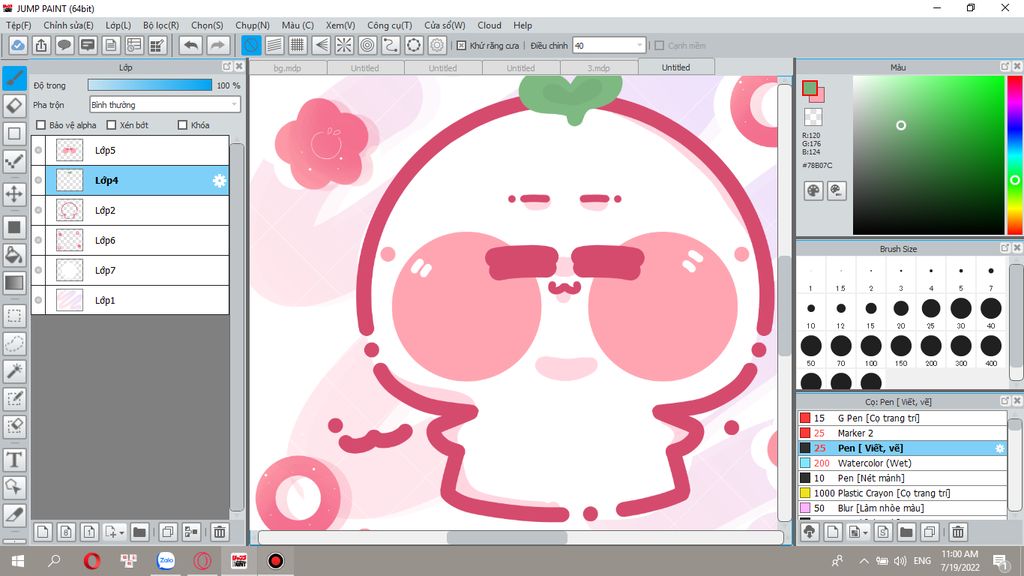The width and height of the screenshot is (1024, 576).
Task: Open snap settings gear in toolbar
Action: pos(437,45)
